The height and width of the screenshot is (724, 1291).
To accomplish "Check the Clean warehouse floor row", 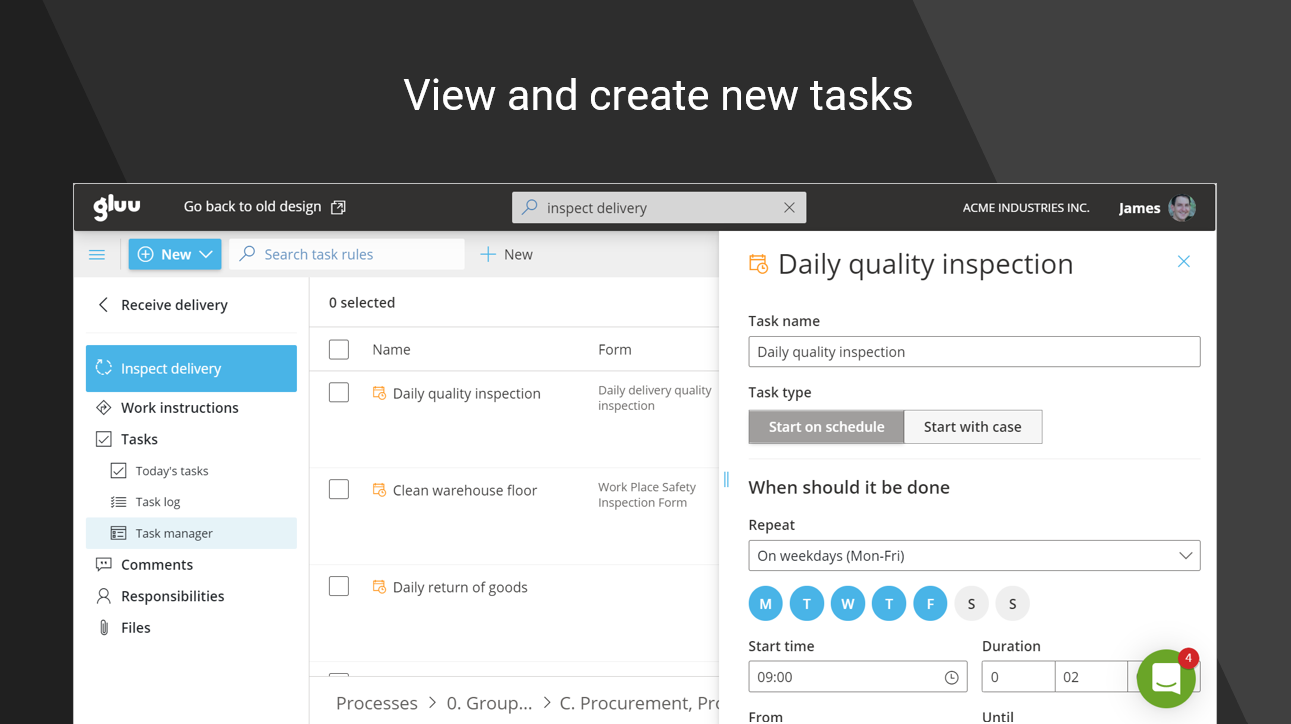I will (x=339, y=490).
